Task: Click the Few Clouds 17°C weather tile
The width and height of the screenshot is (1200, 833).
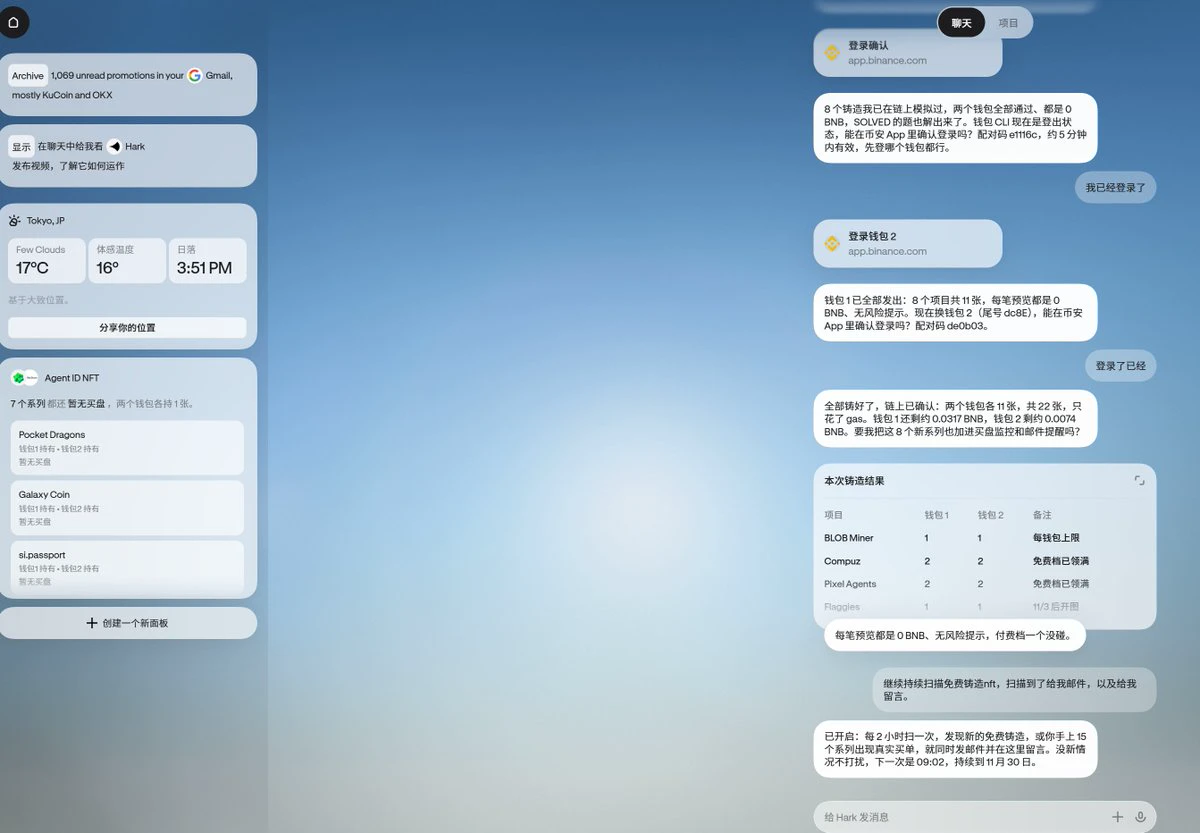Action: pos(47,261)
